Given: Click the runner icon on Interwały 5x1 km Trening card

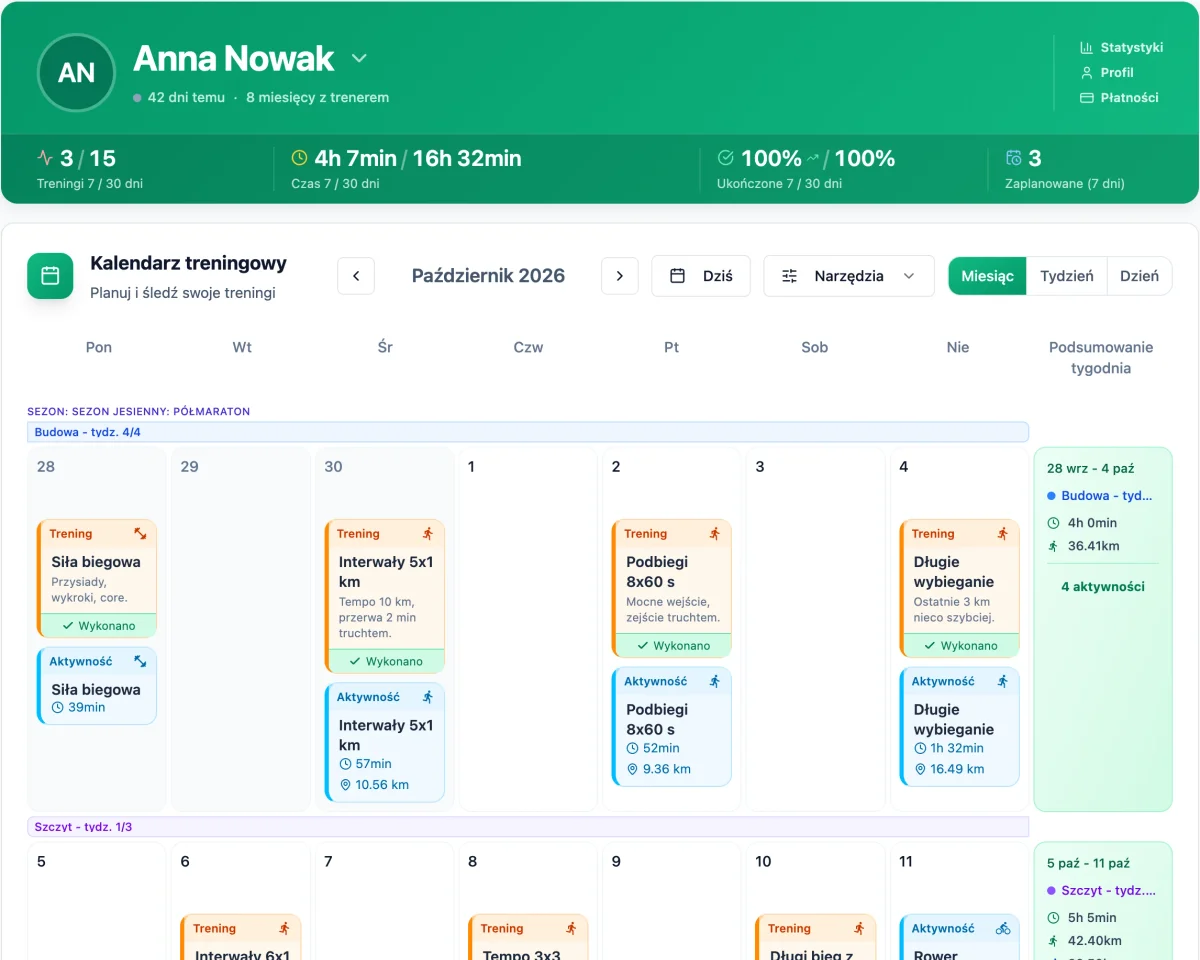Looking at the screenshot, I should point(428,534).
